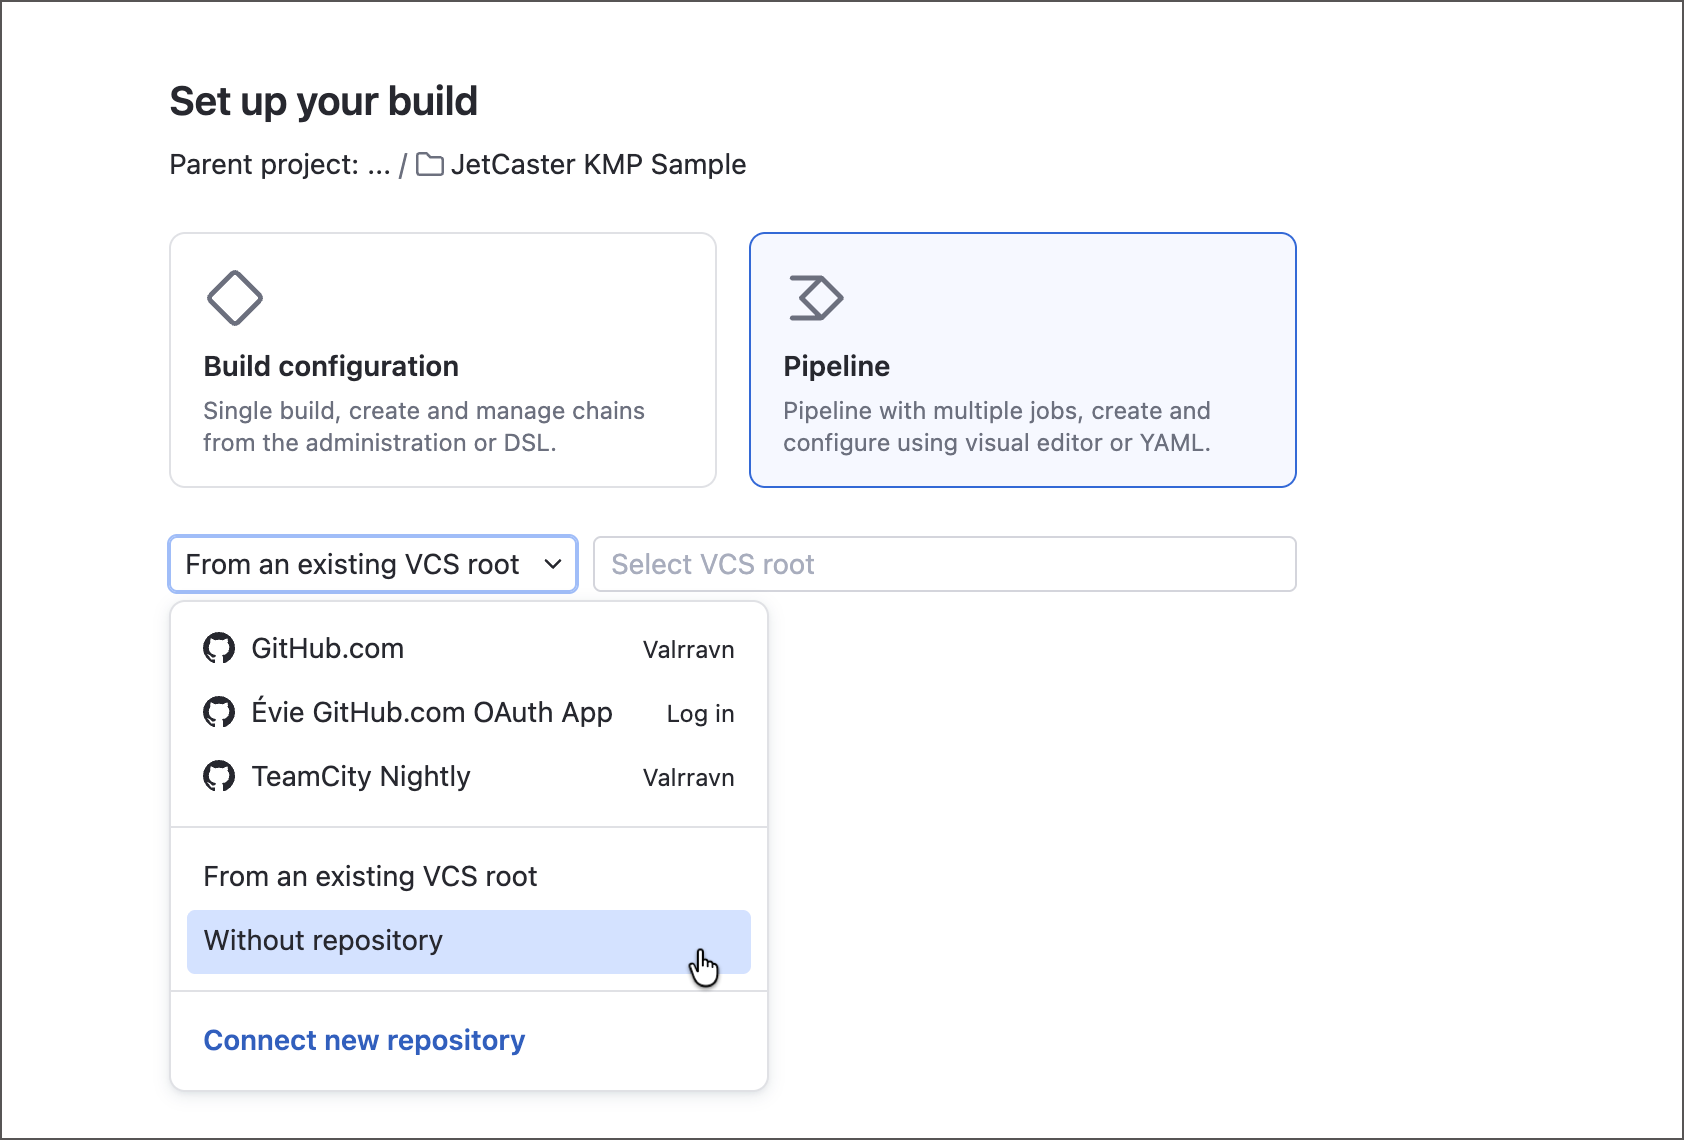This screenshot has width=1684, height=1140.
Task: Click the folder icon beside JetCaster KMP Sample
Action: [430, 164]
